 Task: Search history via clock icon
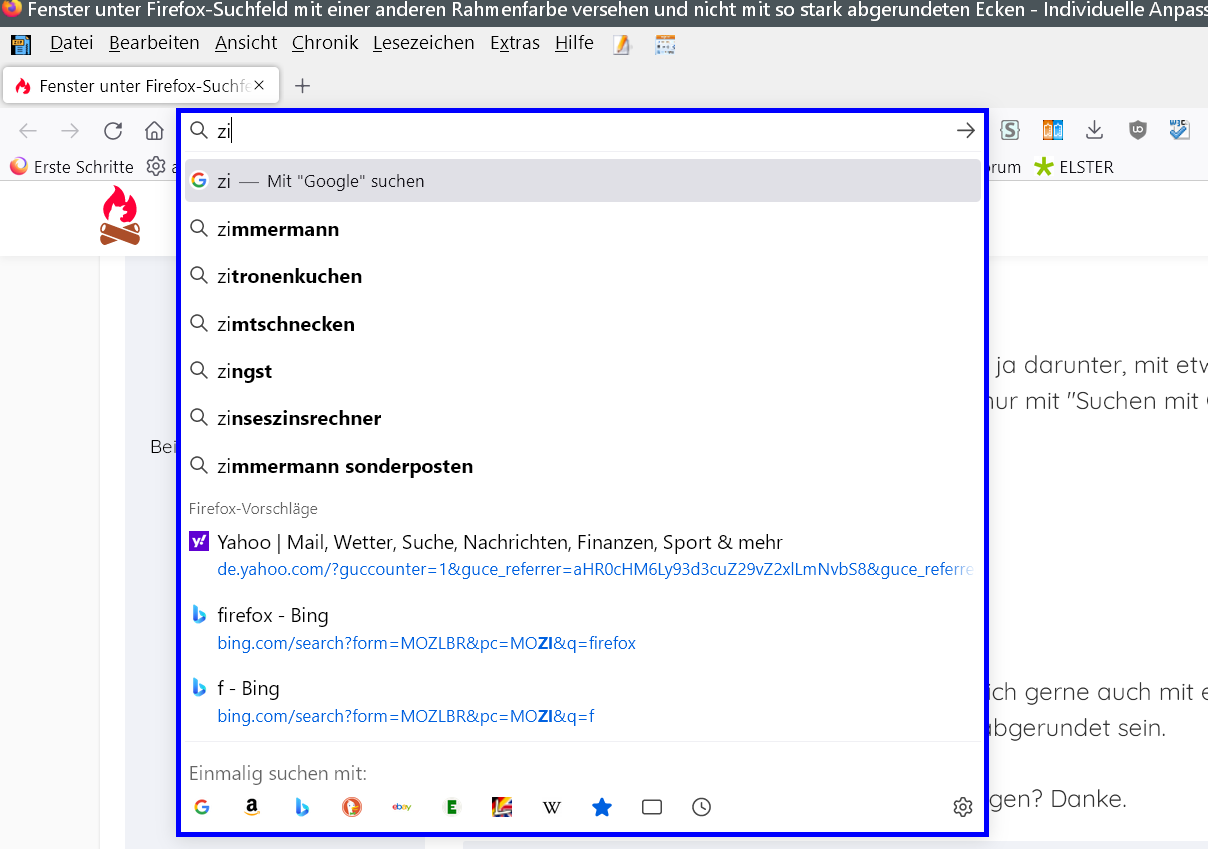(702, 807)
